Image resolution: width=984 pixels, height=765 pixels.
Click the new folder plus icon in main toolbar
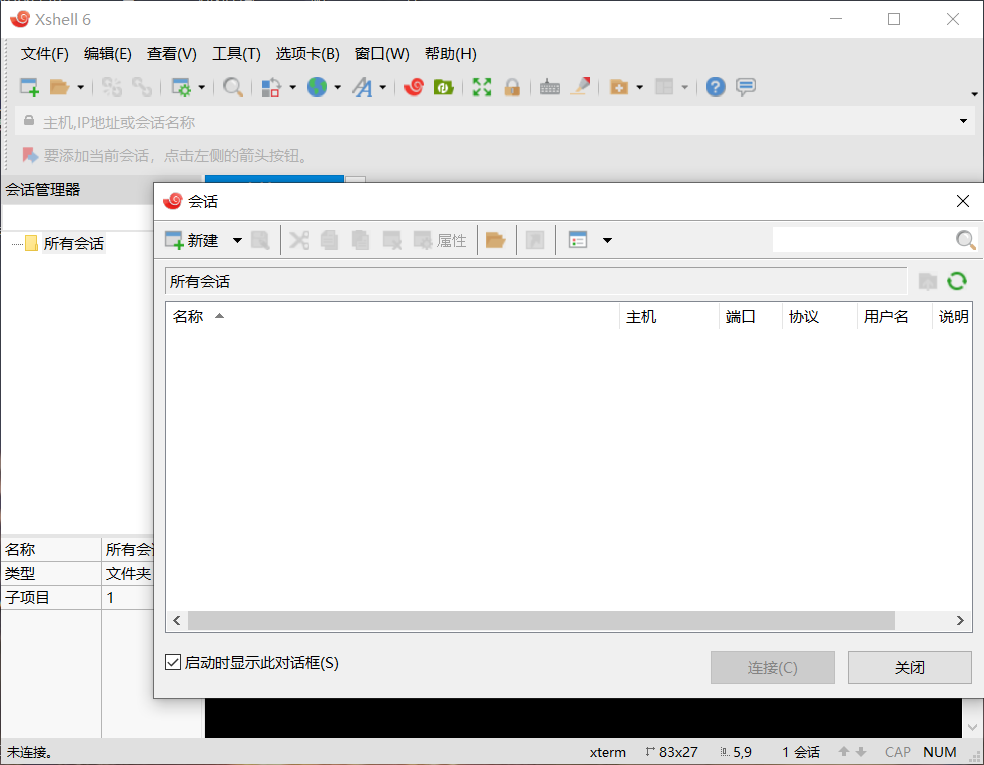[619, 87]
